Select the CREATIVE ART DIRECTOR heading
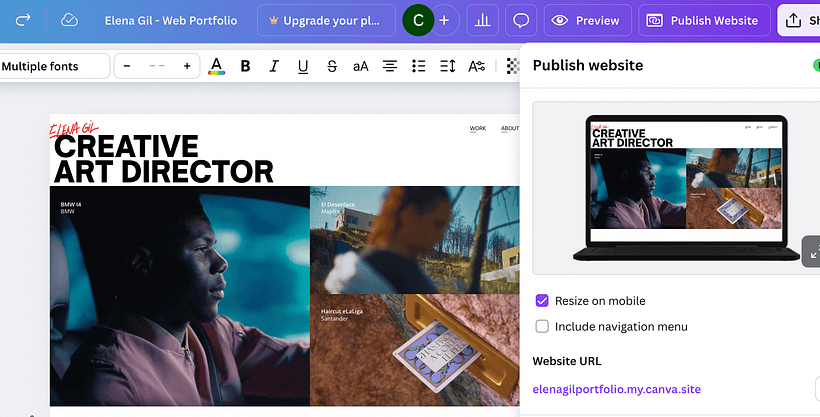The height and width of the screenshot is (417, 820). [163, 159]
